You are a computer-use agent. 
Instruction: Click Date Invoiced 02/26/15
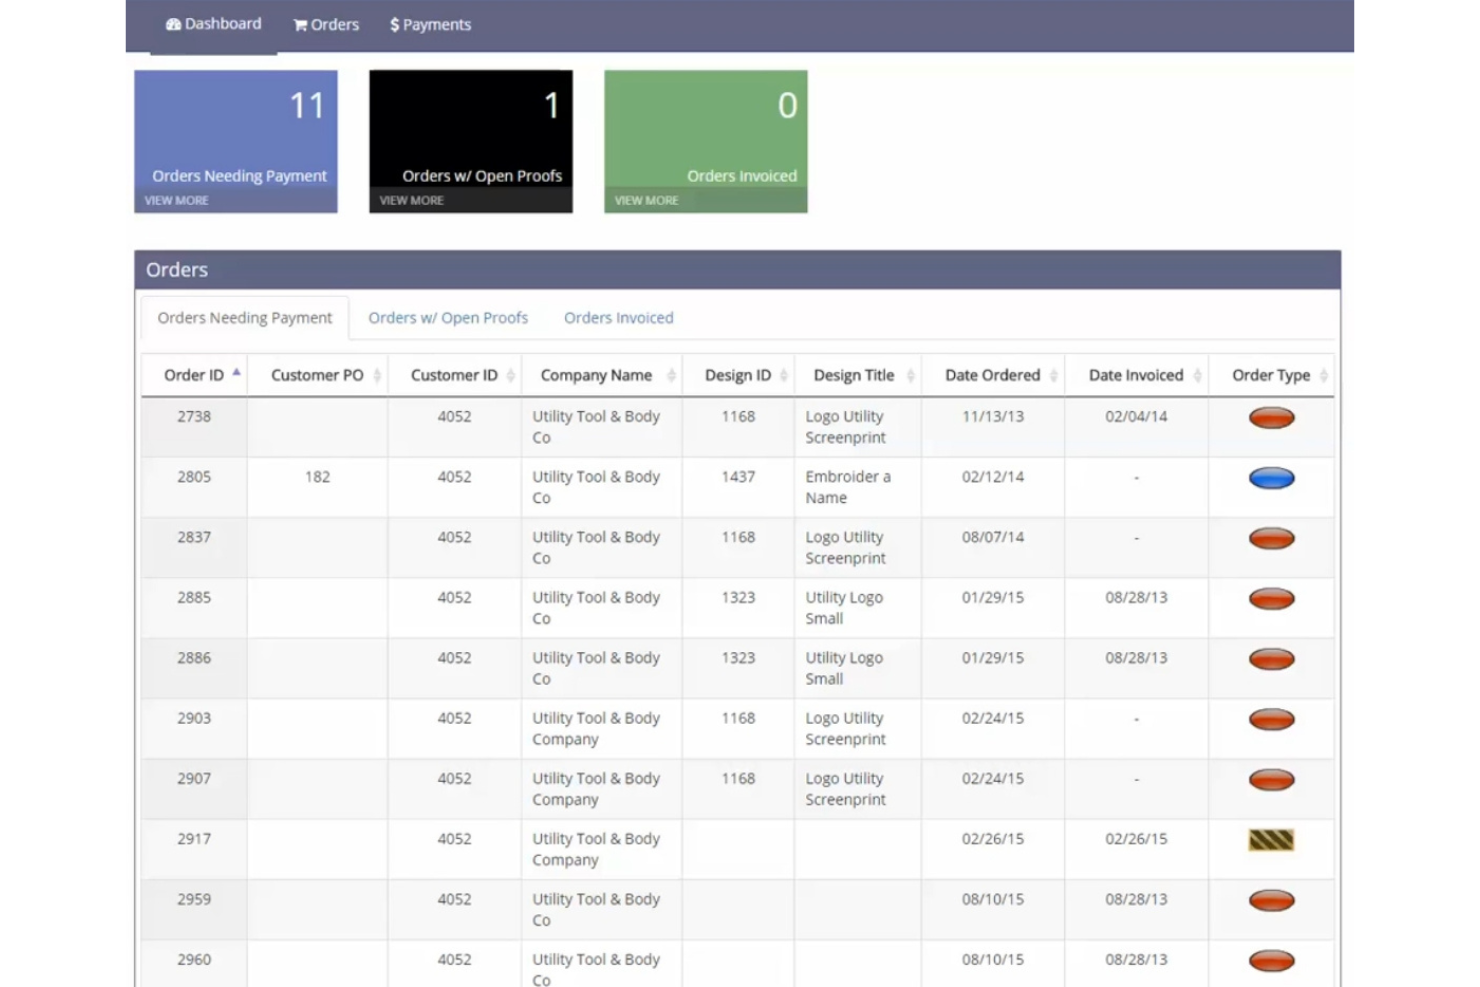point(1136,839)
